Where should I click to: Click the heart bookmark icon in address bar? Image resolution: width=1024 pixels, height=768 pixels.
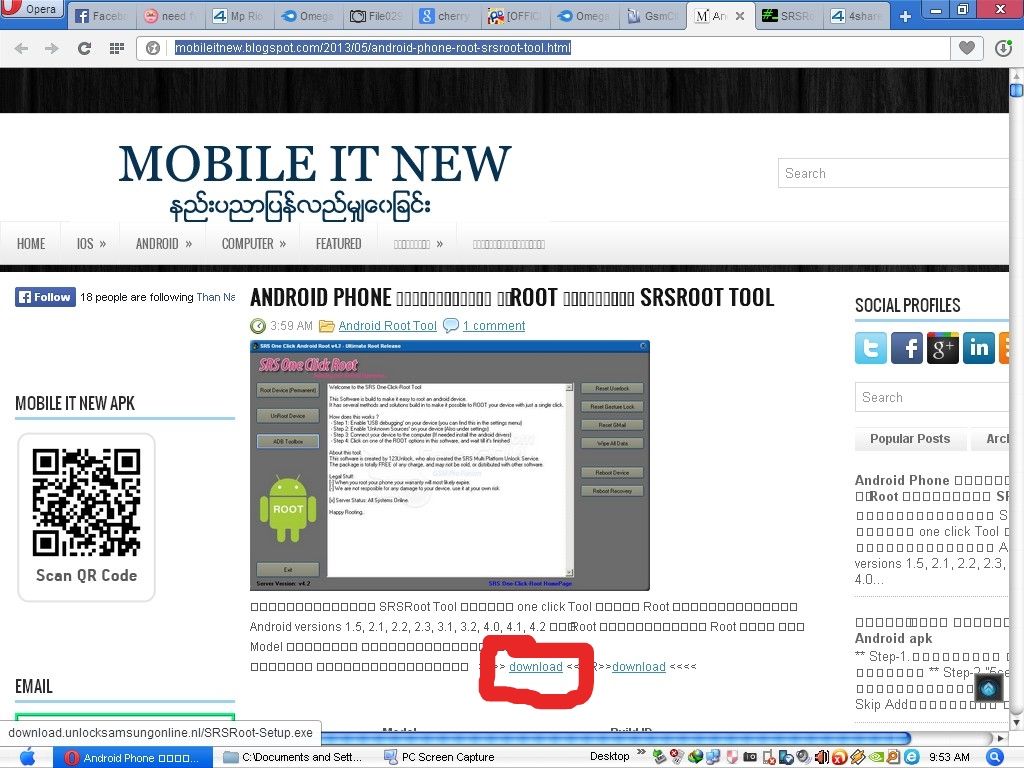pos(966,48)
